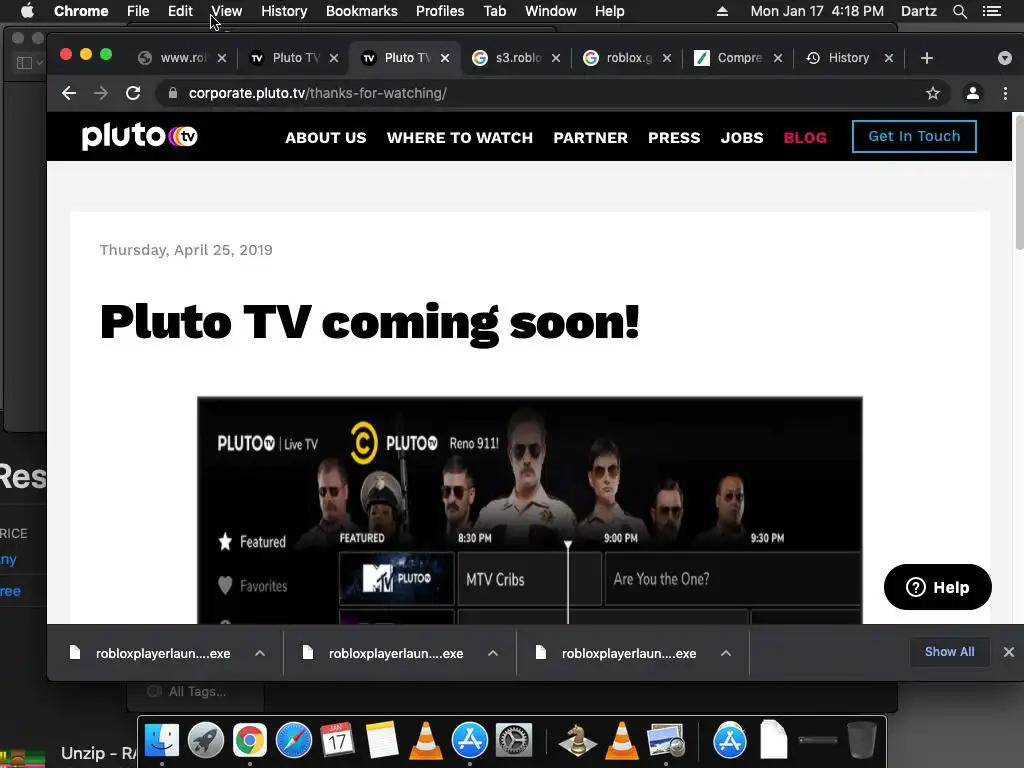The width and height of the screenshot is (1024, 768).
Task: Open Chrome Profiles menu
Action: [440, 11]
